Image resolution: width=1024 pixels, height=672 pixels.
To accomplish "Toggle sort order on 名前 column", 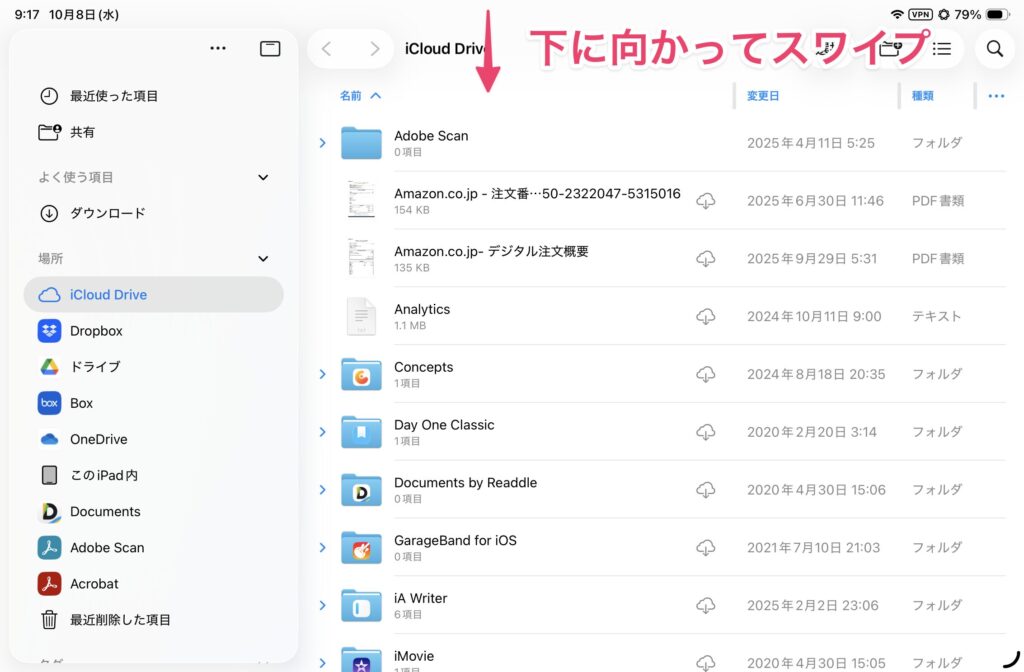I will 360,96.
